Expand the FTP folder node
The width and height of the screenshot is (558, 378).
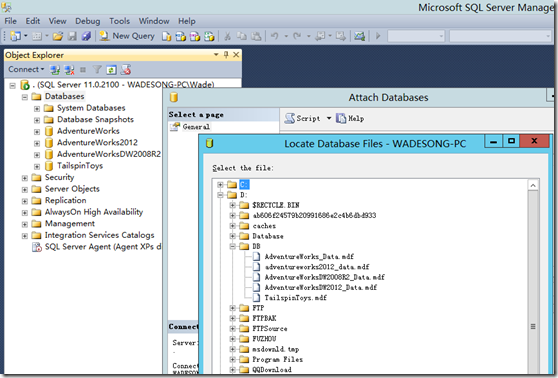coord(233,308)
